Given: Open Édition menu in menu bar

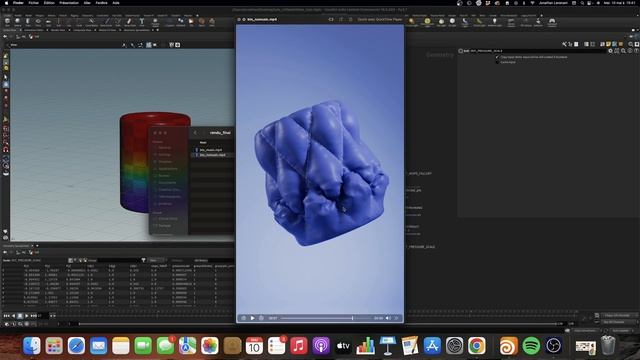Looking at the screenshot, I should tap(49, 3).
